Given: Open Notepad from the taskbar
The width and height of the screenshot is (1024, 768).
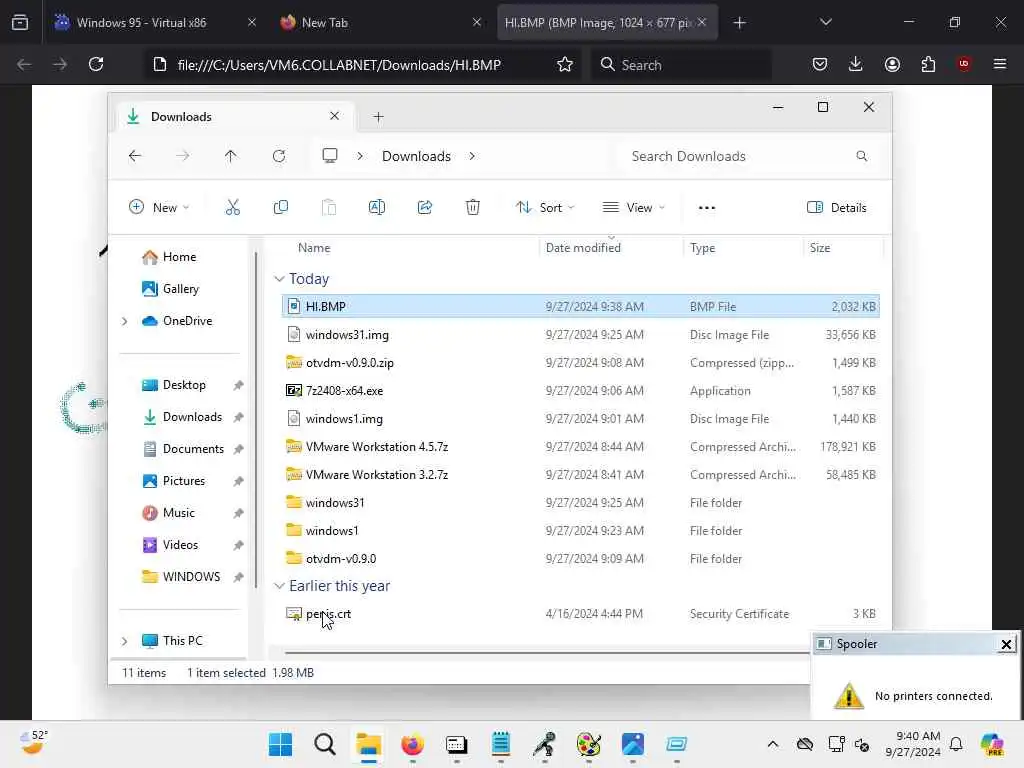Looking at the screenshot, I should [x=501, y=744].
